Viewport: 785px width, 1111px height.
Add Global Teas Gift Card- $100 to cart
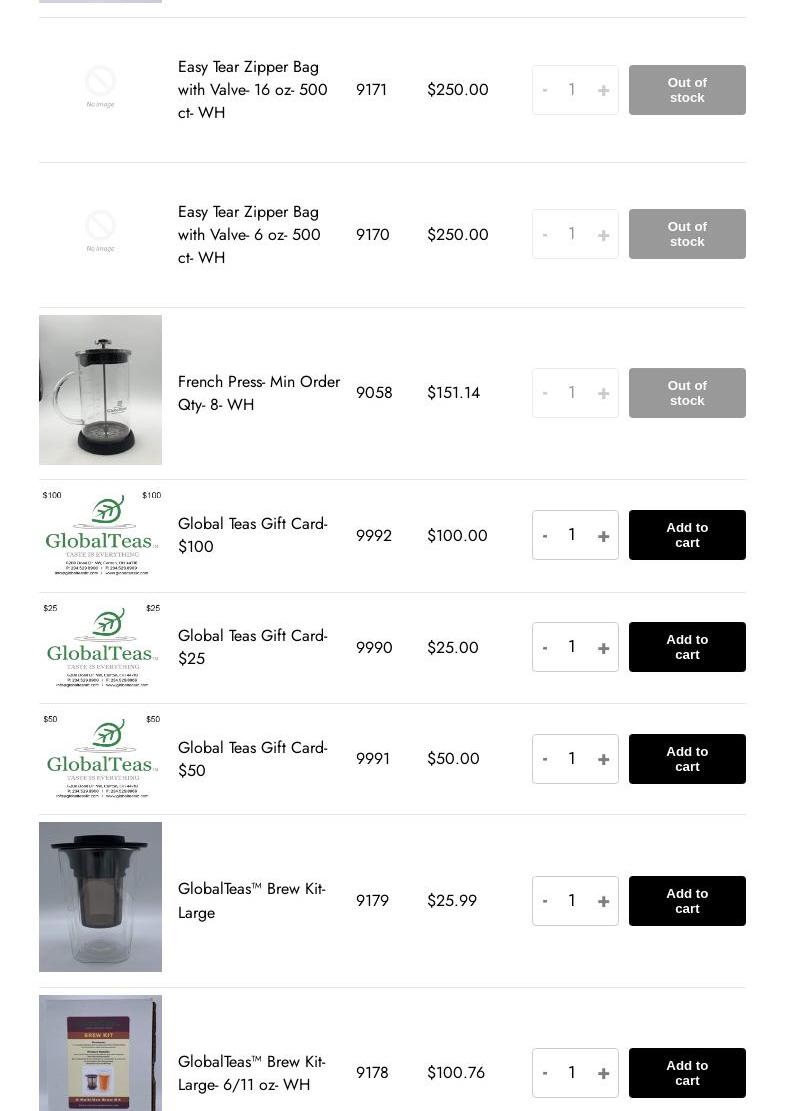tap(687, 535)
